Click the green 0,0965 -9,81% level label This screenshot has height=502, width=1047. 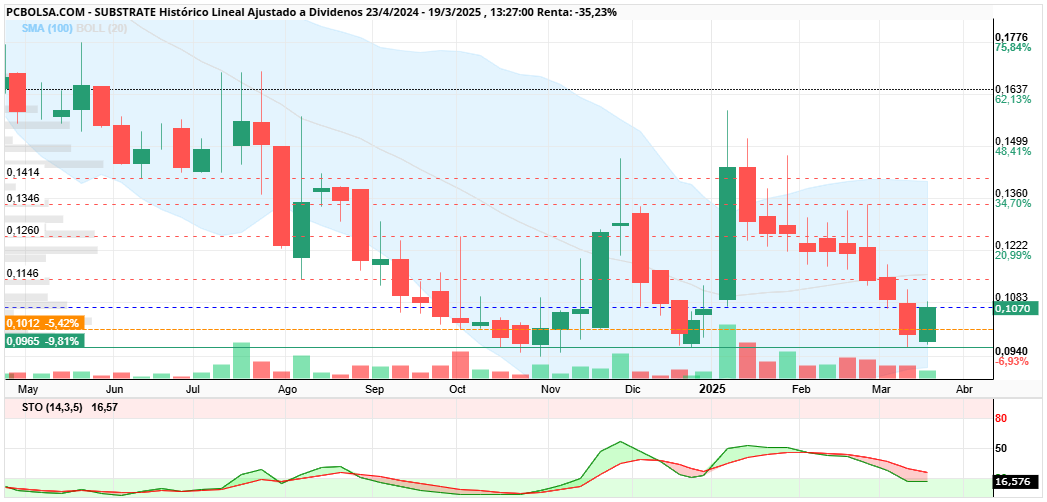(43, 341)
